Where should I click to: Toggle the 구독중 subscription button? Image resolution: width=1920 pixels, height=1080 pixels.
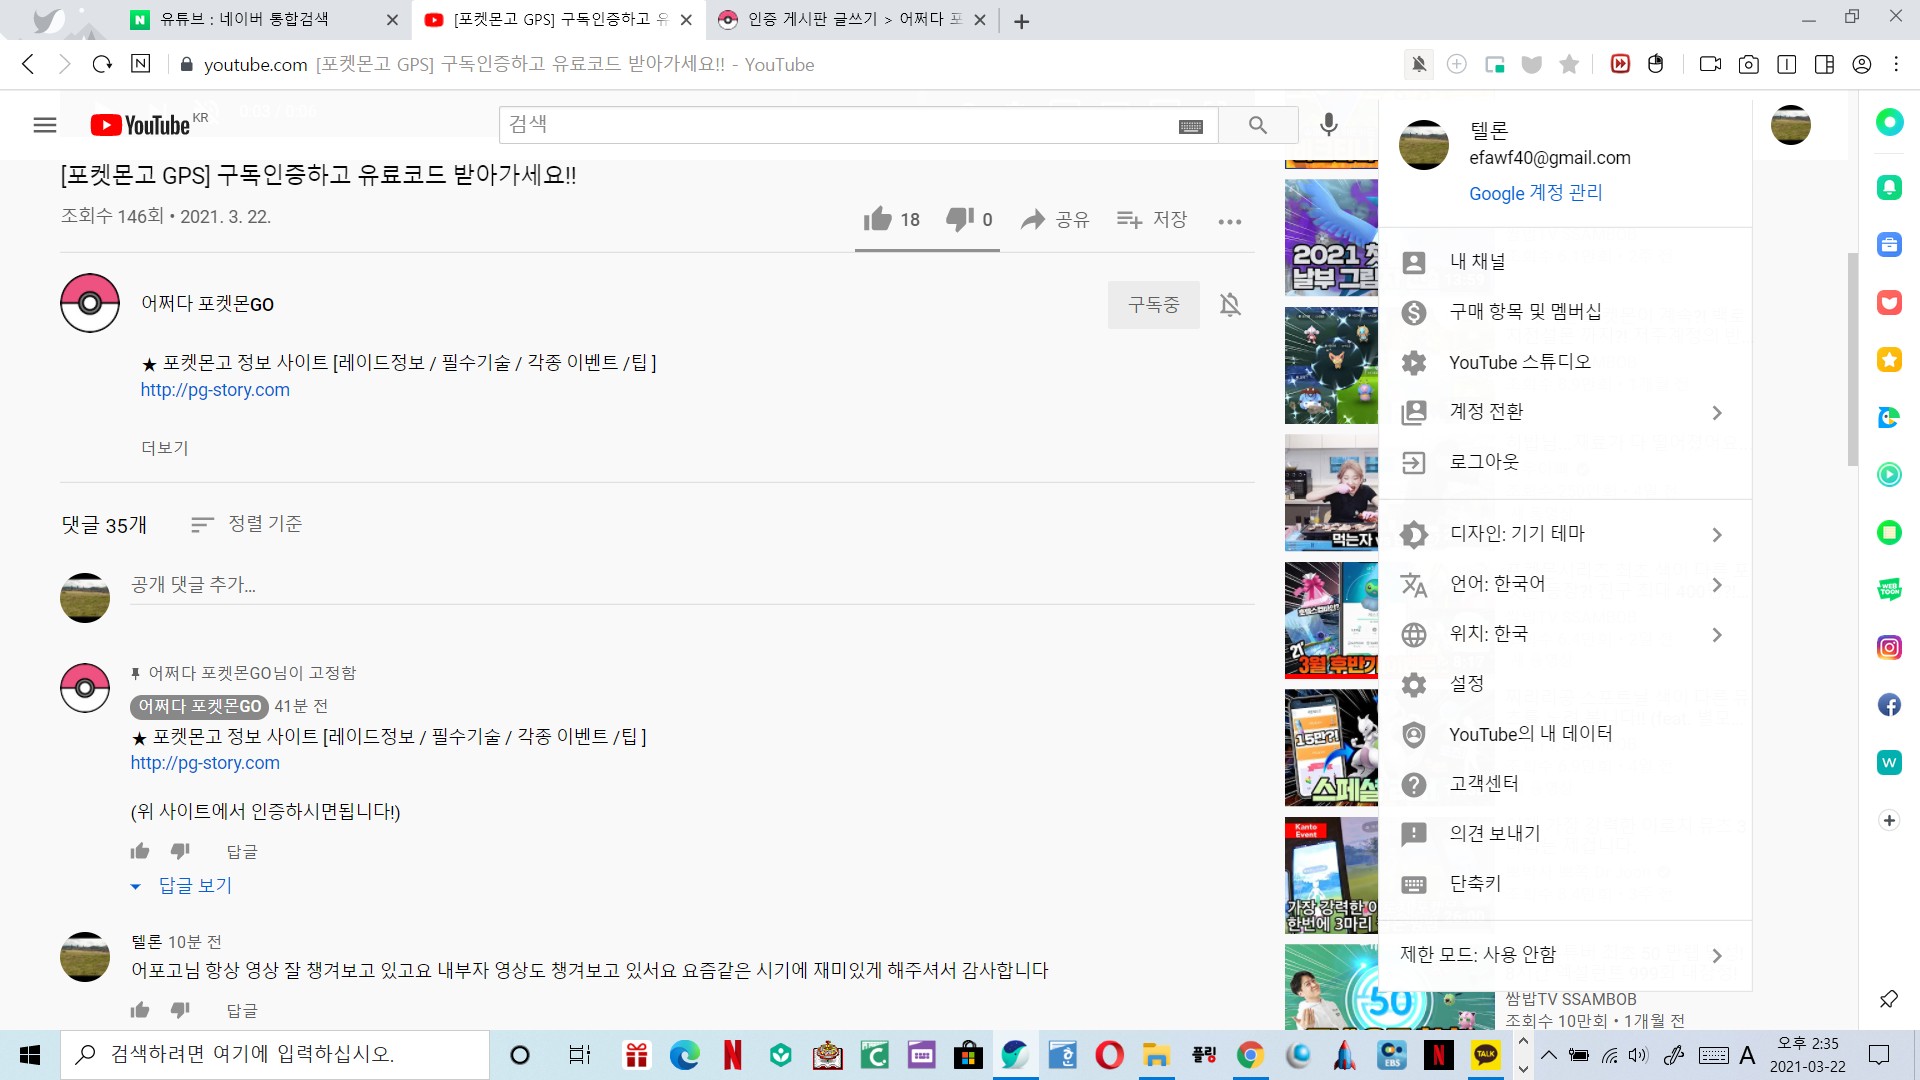(x=1153, y=305)
